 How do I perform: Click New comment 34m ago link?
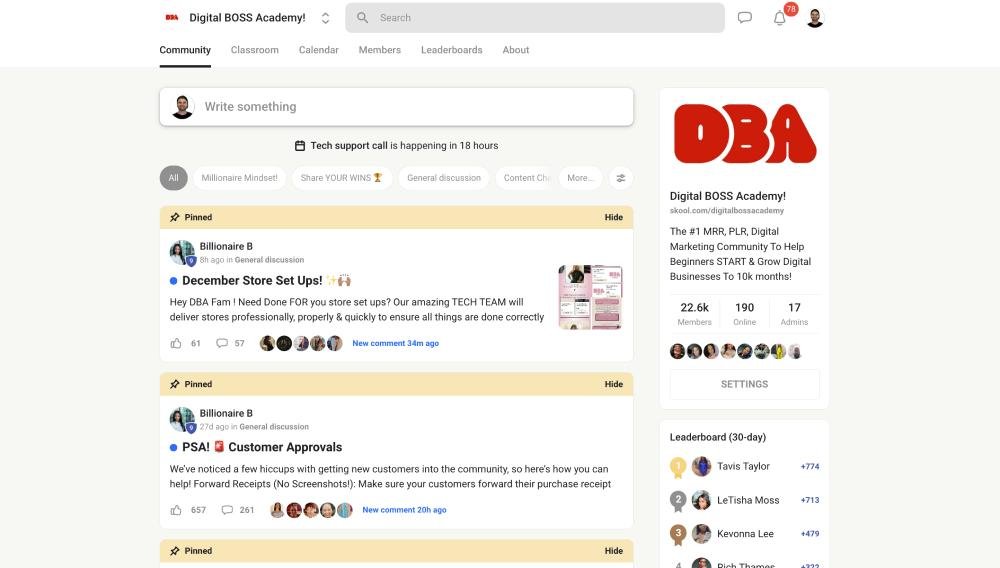point(395,343)
